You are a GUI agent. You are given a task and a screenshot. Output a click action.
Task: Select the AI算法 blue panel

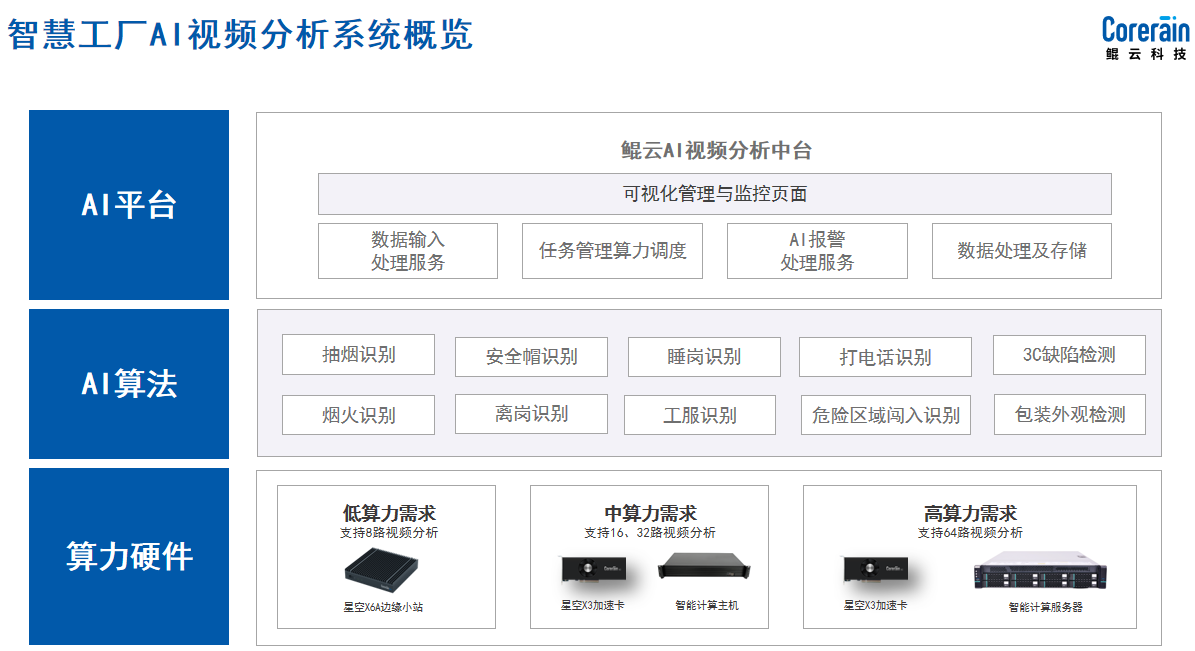[x=129, y=384]
